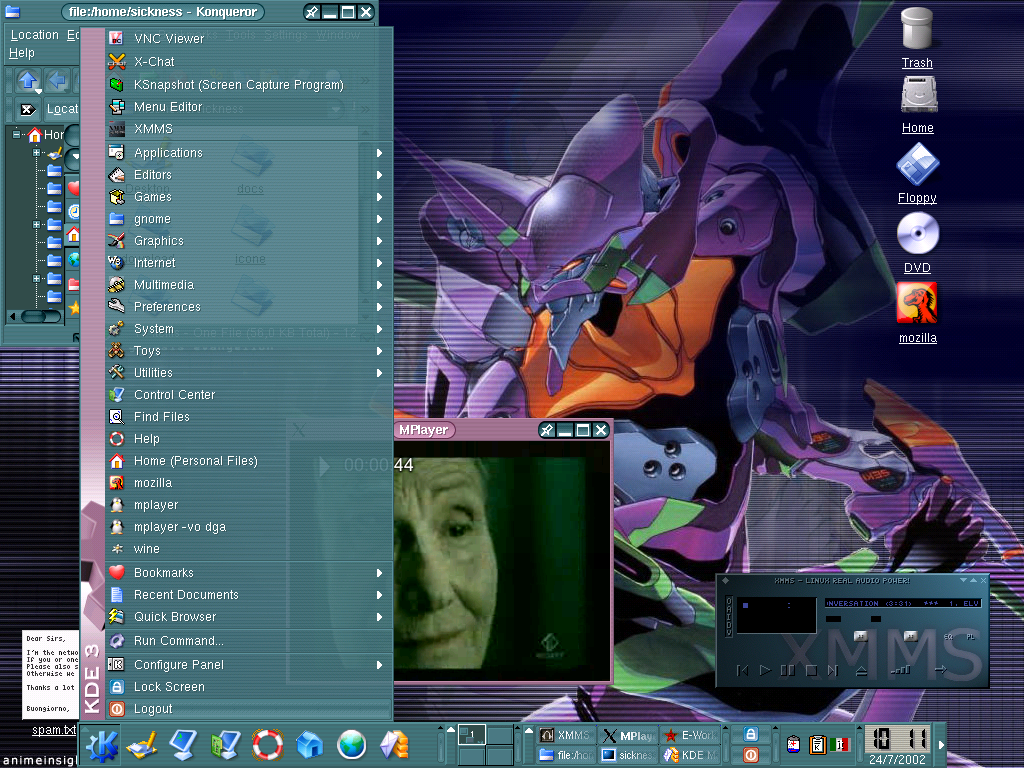Open the Home folder panel icon
1024x768 pixels.
pyautogui.click(x=310, y=745)
